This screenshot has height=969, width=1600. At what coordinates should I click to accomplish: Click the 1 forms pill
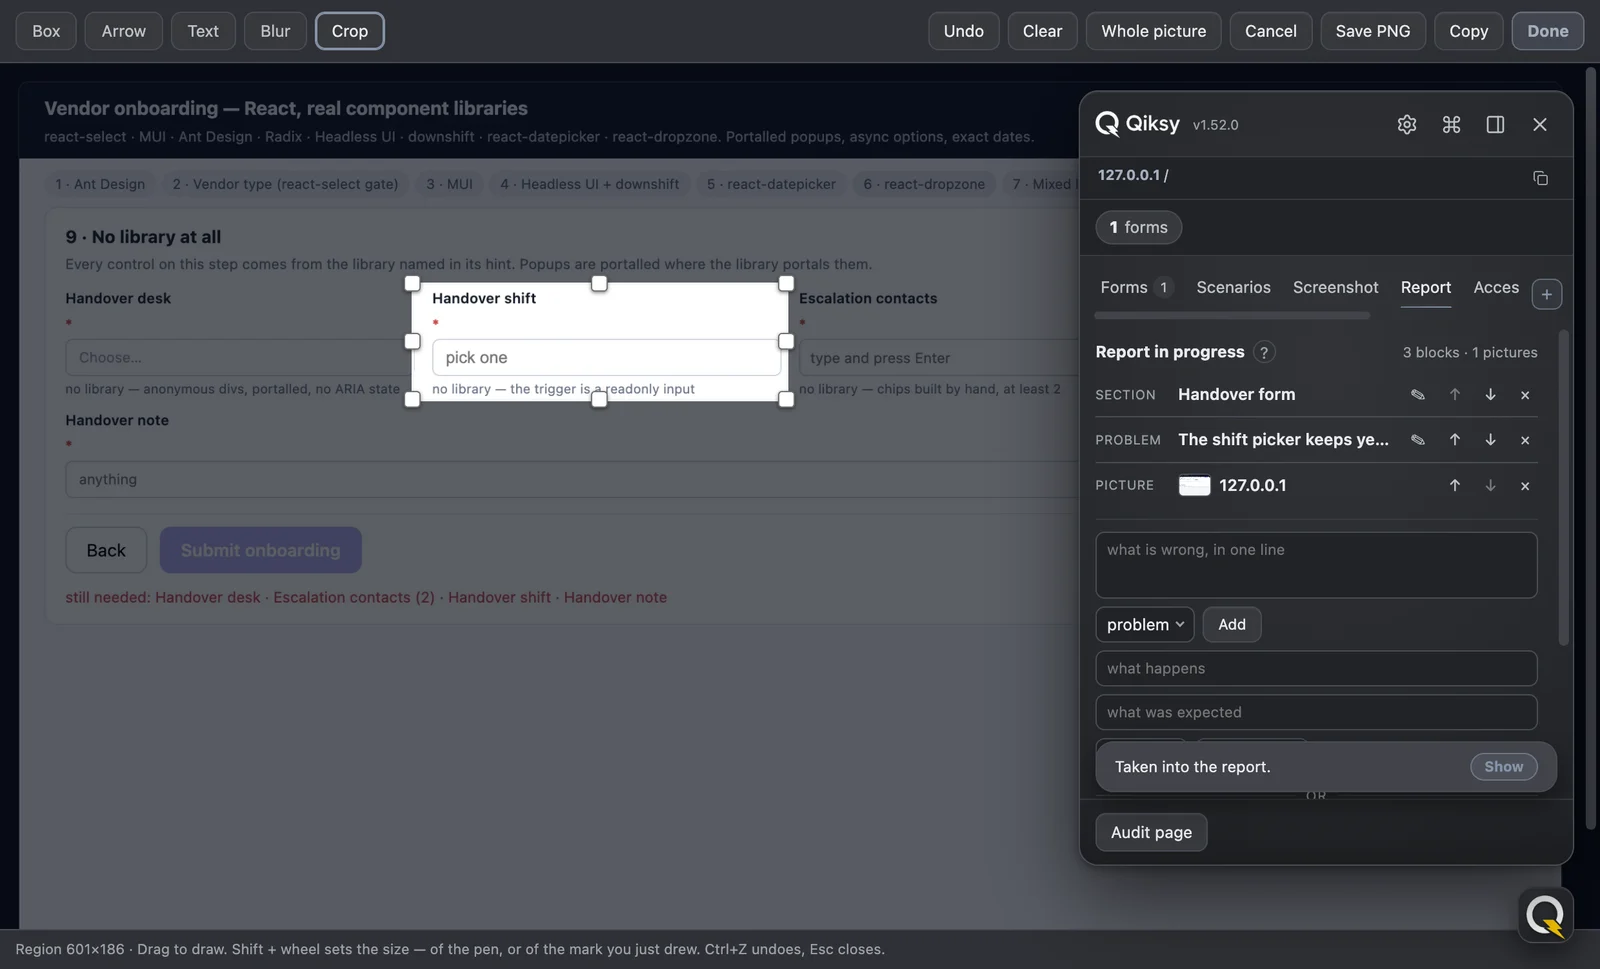1138,228
